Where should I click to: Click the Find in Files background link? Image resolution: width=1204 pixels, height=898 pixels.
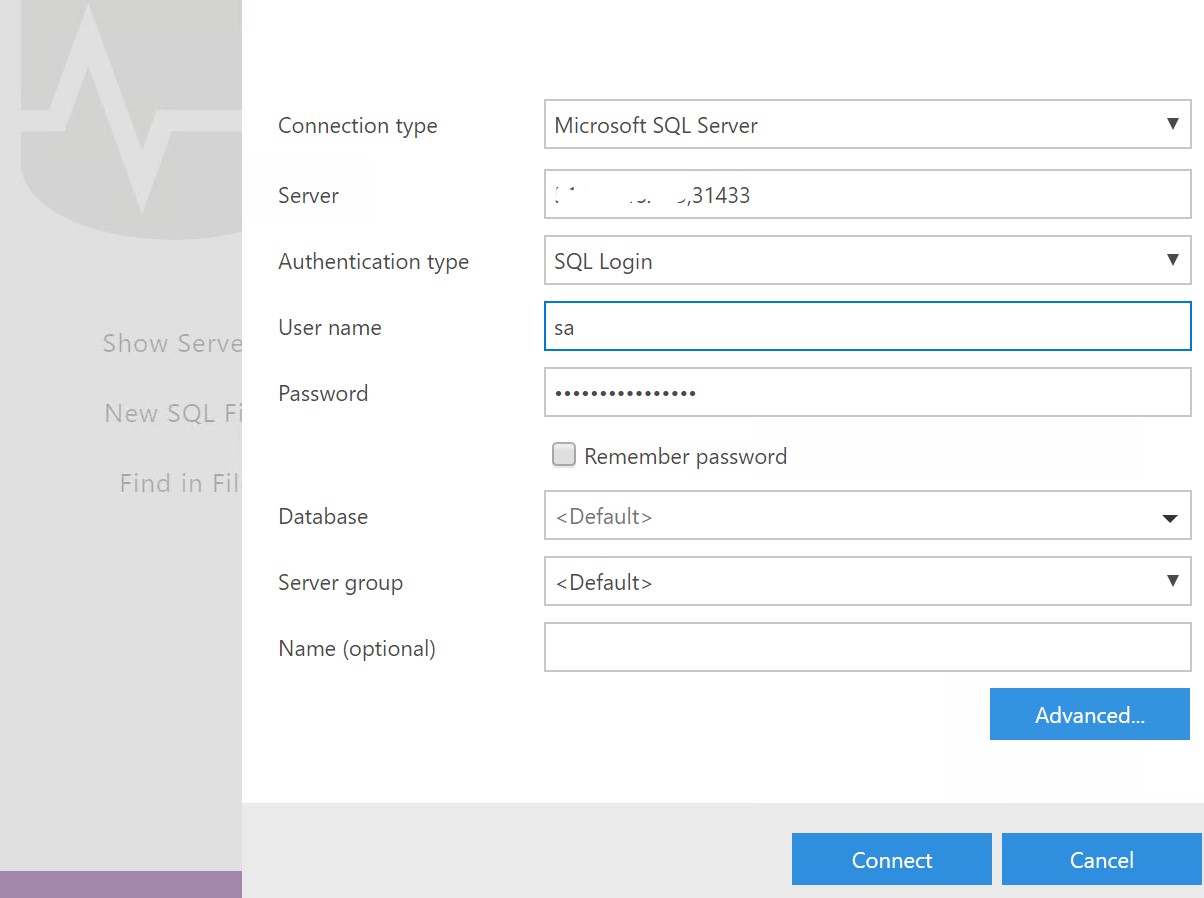[x=180, y=484]
